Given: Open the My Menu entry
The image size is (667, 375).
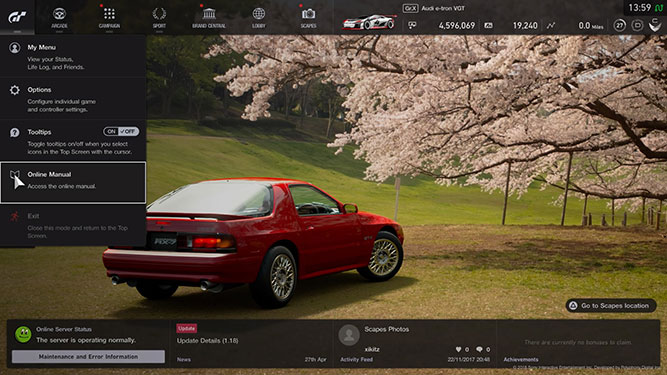Looking at the screenshot, I should 73,56.
